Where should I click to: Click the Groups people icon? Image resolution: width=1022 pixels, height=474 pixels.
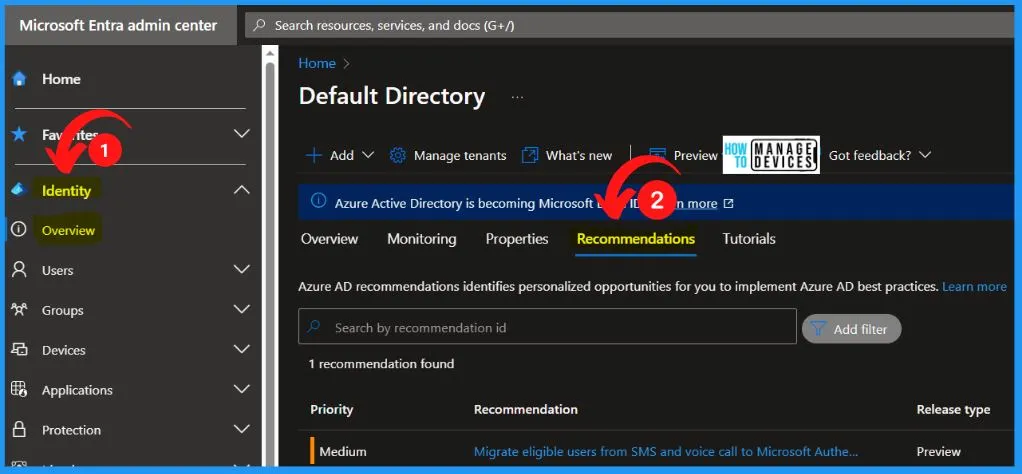click(20, 310)
